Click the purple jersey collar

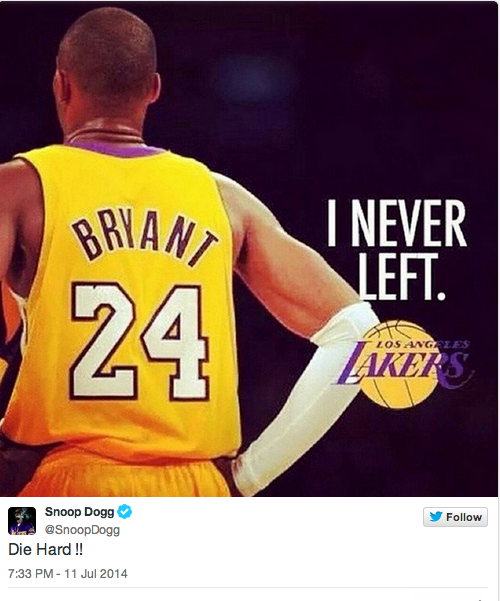[x=115, y=148]
